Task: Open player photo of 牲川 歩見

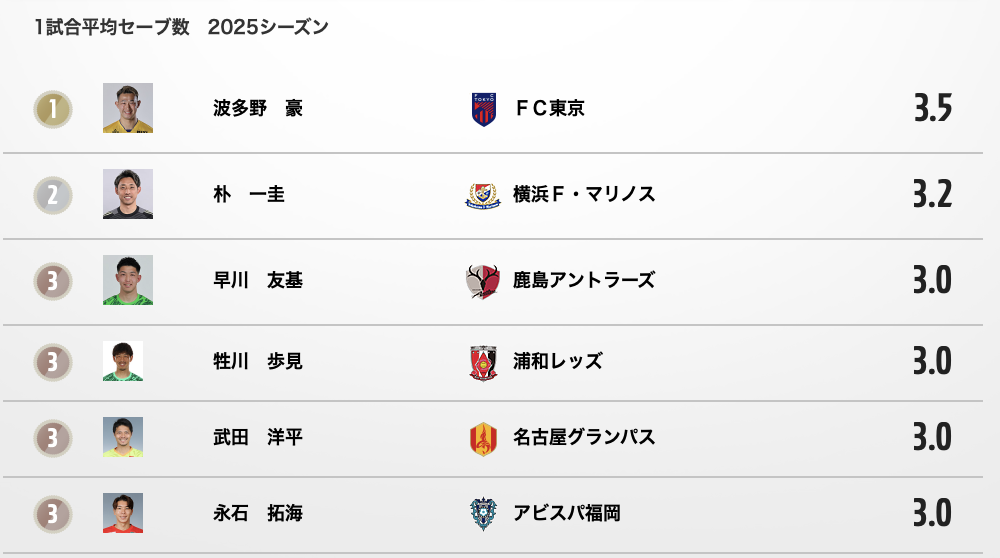Action: point(123,361)
